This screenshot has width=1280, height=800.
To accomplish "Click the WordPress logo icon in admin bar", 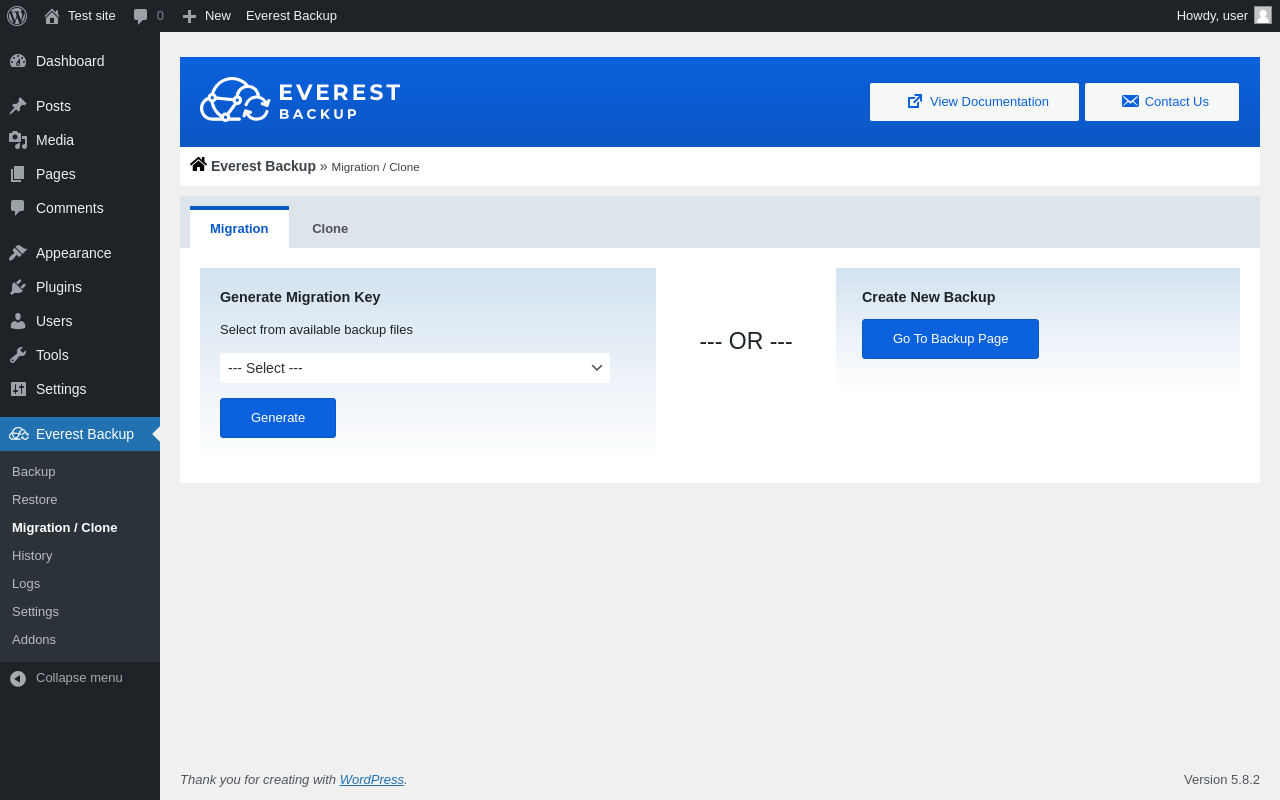I will pyautogui.click(x=17, y=16).
